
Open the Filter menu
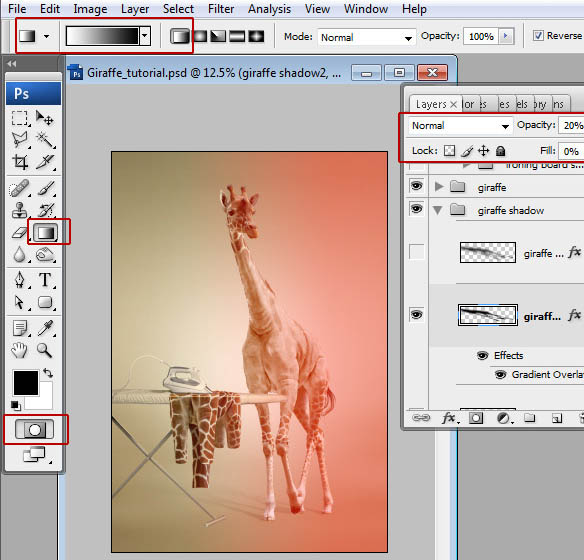[x=221, y=9]
